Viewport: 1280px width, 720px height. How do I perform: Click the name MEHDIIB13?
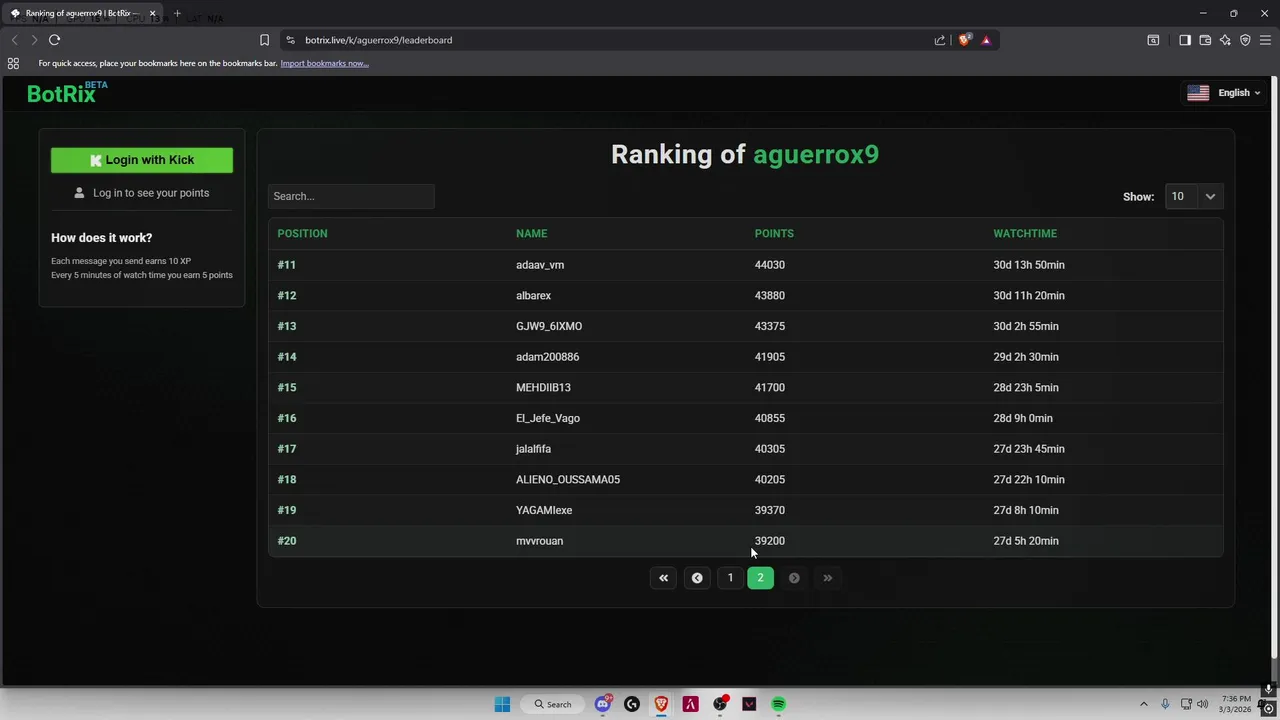(543, 388)
